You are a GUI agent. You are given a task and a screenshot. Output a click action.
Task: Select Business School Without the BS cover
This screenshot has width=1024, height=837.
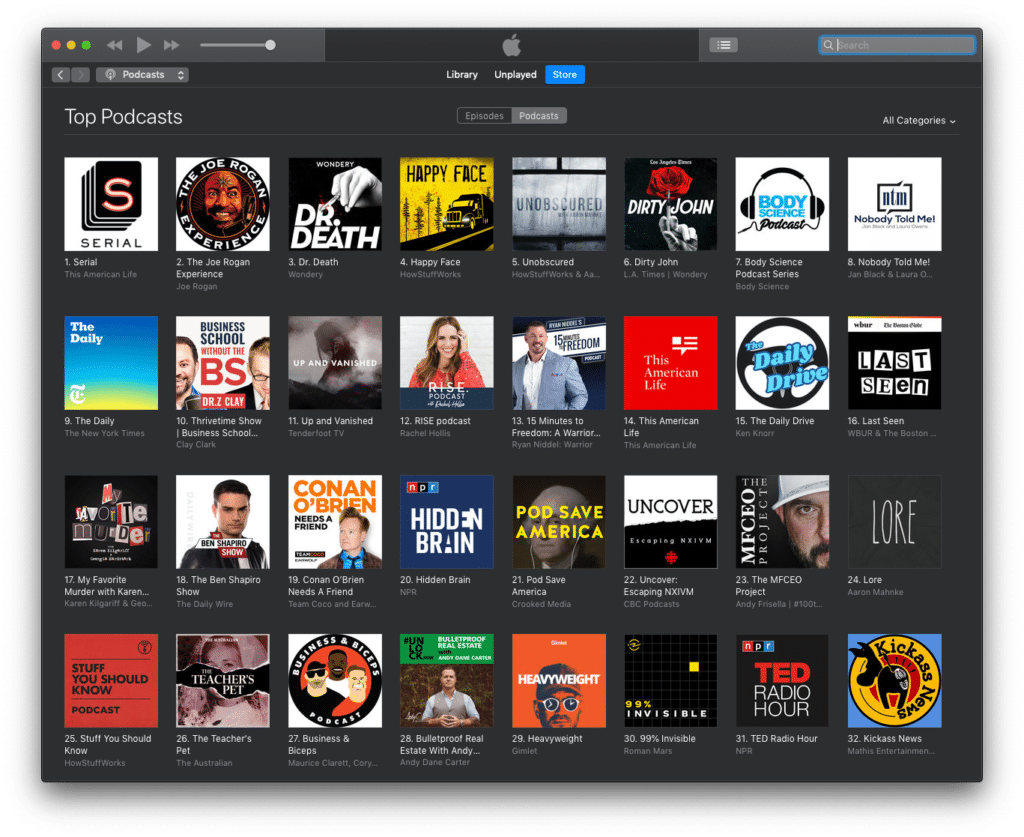coord(223,363)
